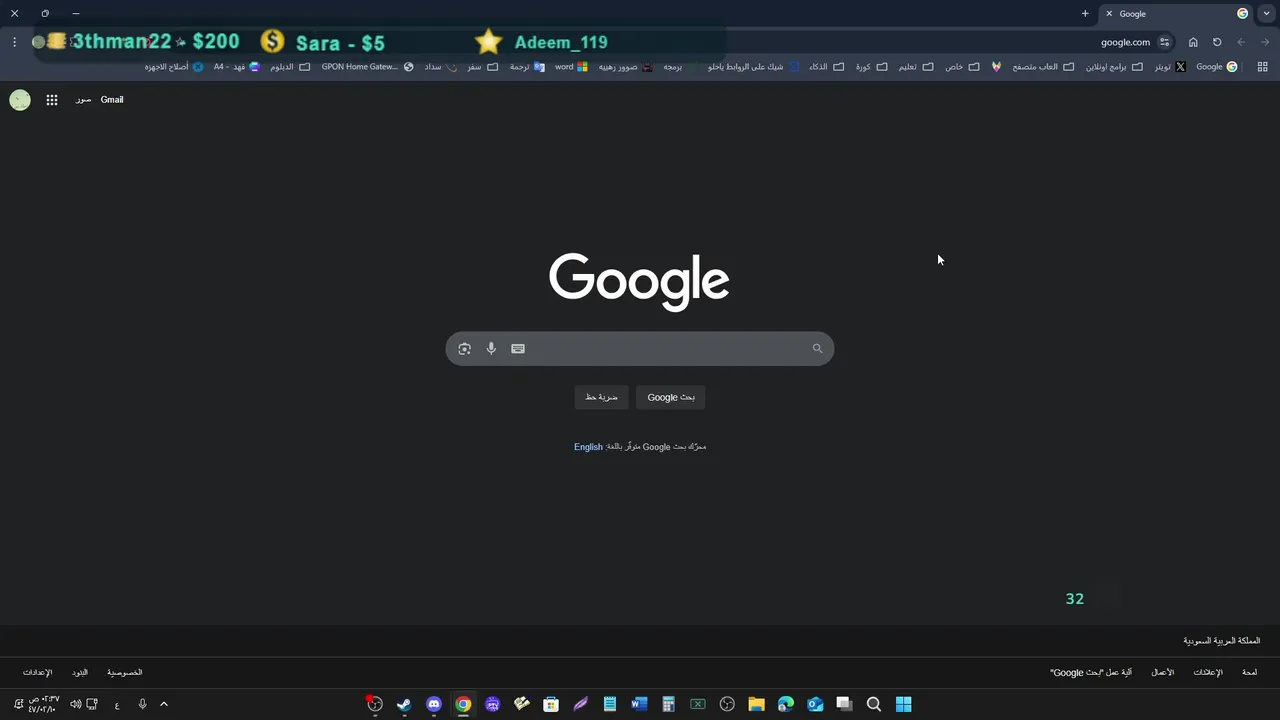Open the Gmail link
This screenshot has width=1280, height=720.
point(112,100)
